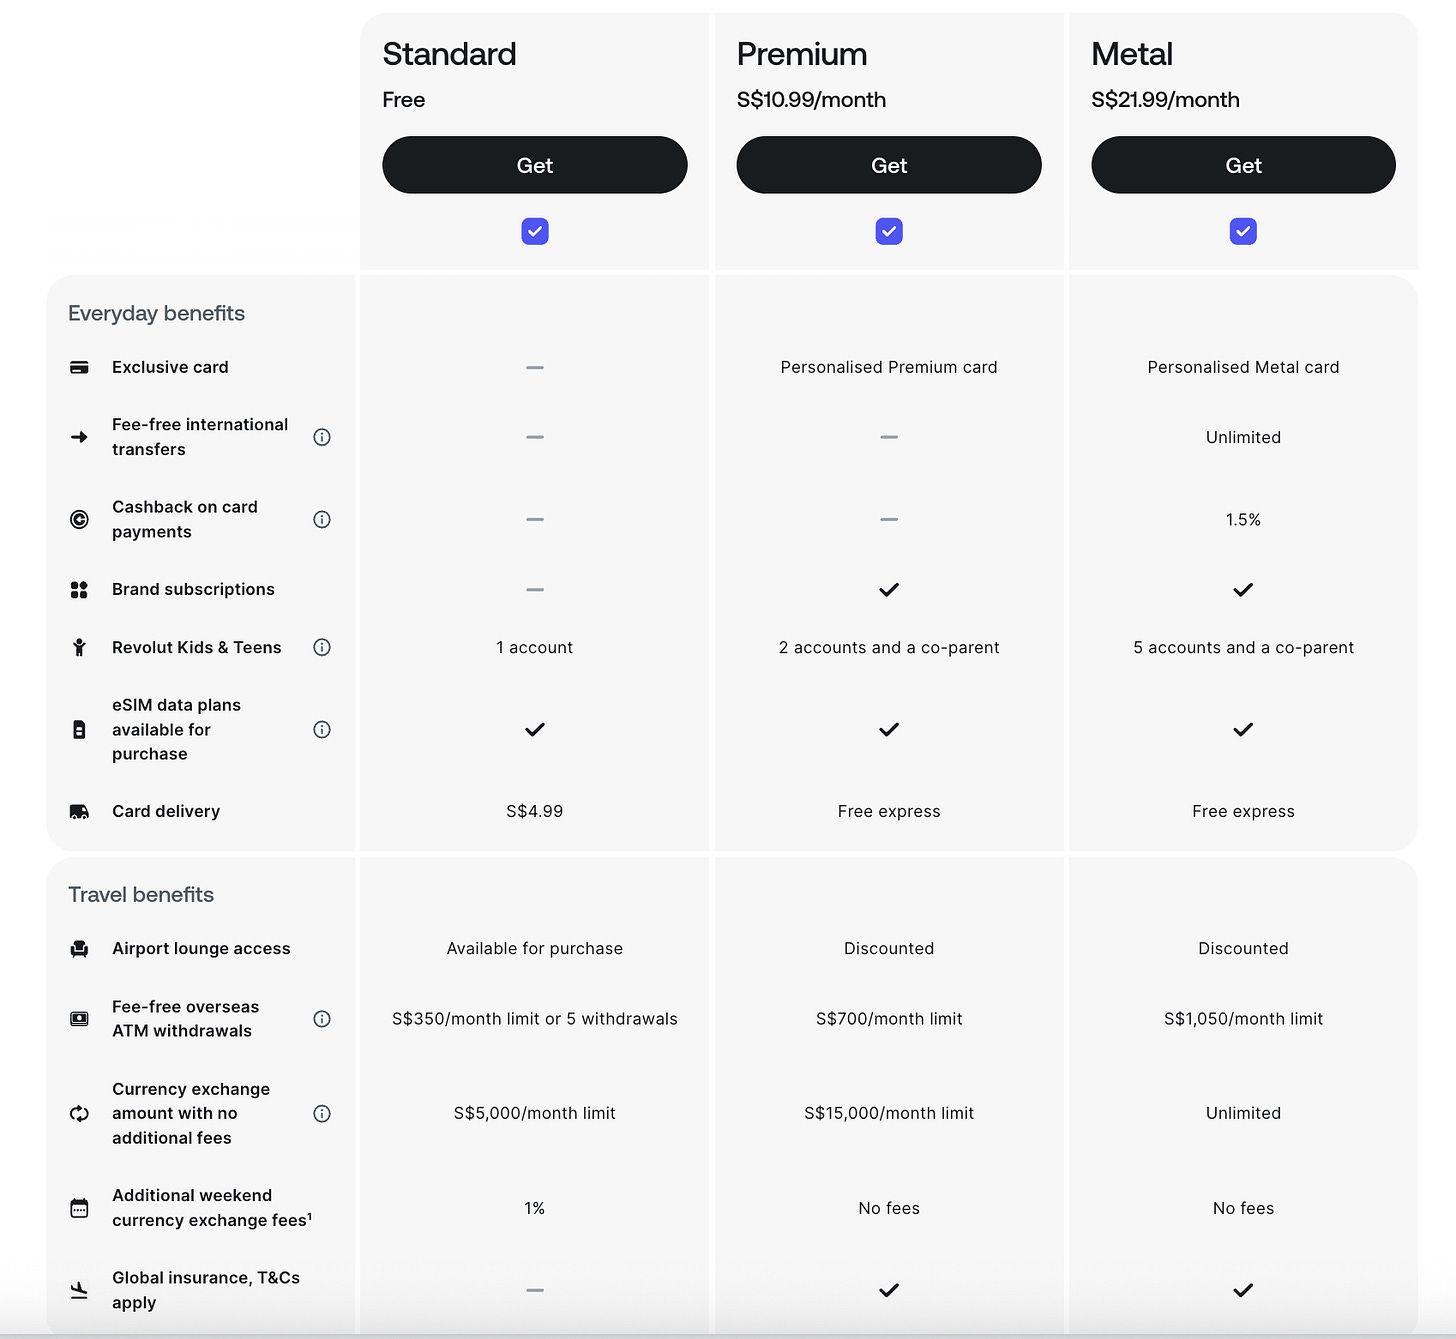Click the Card delivery truck icon
The width and height of the screenshot is (1456, 1339).
[79, 811]
